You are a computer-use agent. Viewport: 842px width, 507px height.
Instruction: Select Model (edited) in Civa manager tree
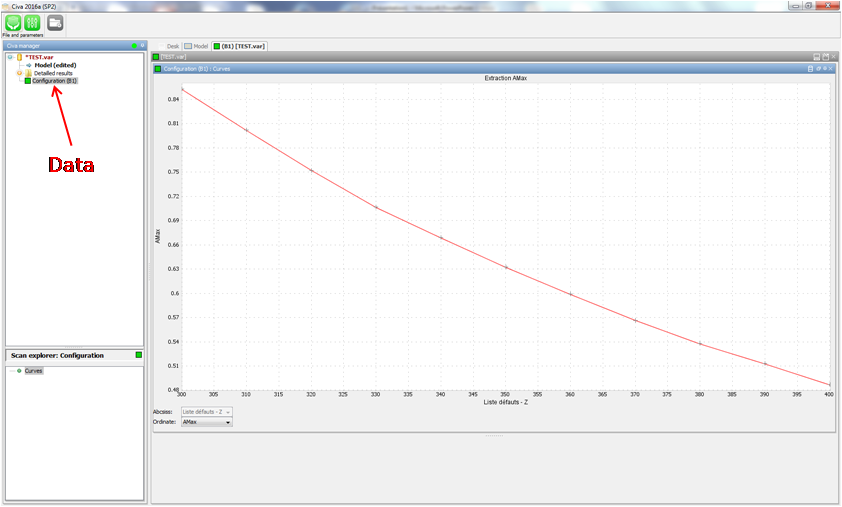tap(55, 65)
